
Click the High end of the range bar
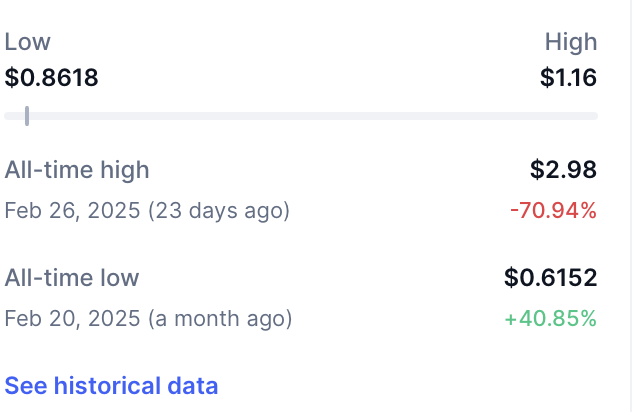coord(592,116)
